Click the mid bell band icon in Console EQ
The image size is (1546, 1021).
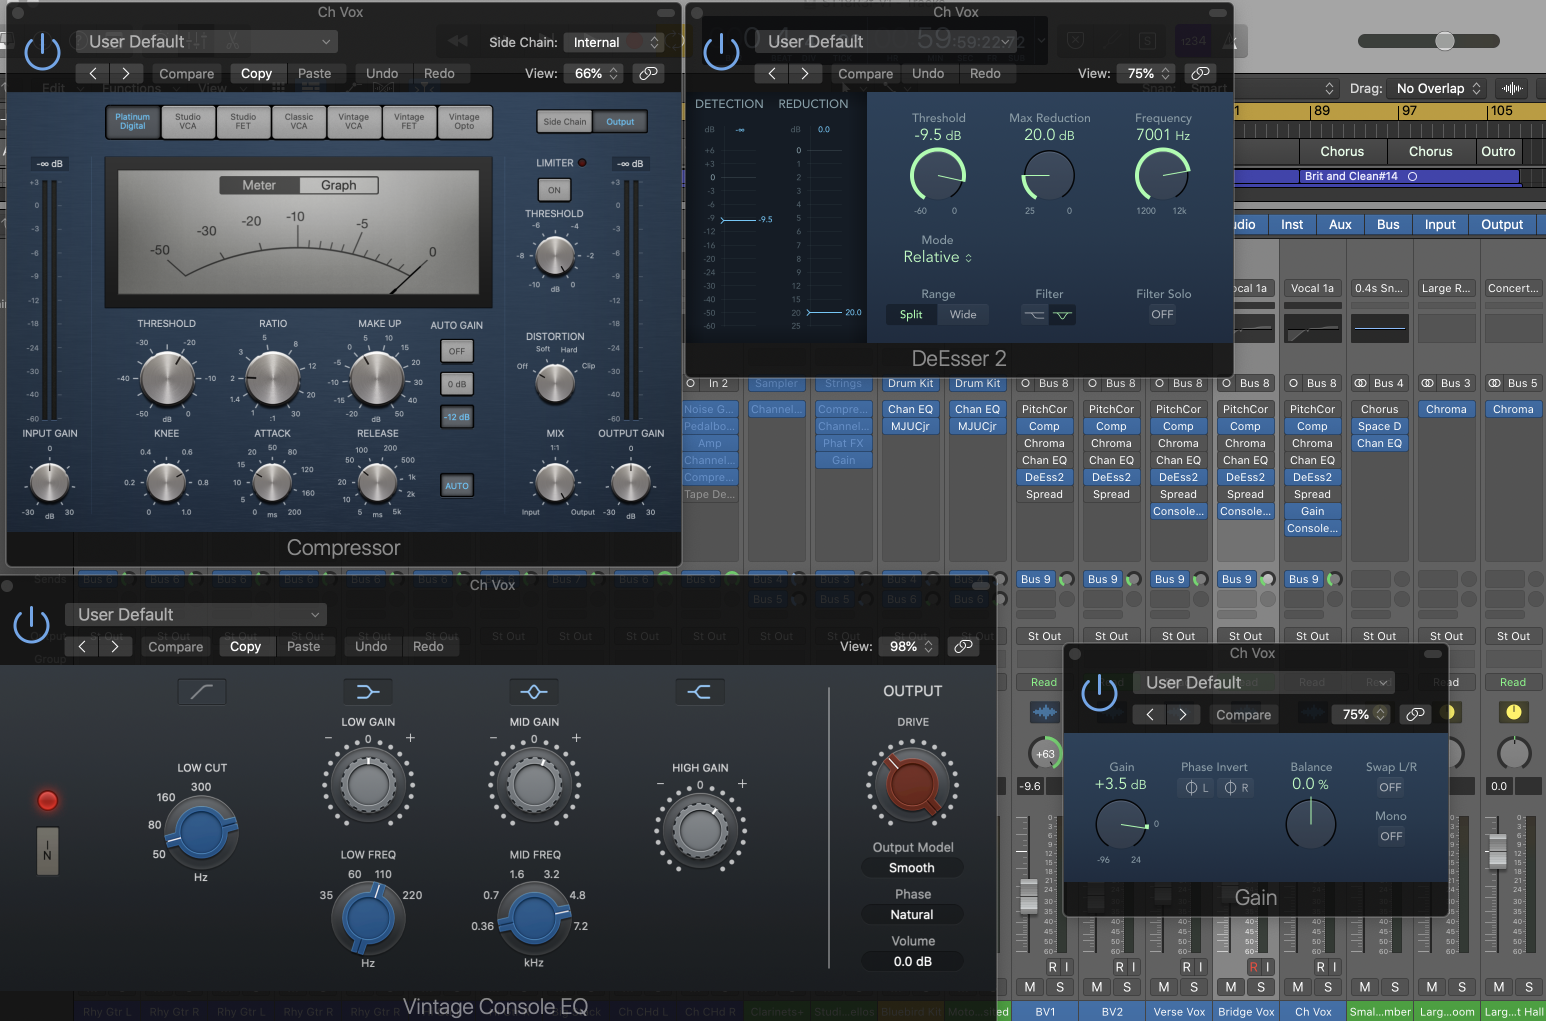(533, 691)
